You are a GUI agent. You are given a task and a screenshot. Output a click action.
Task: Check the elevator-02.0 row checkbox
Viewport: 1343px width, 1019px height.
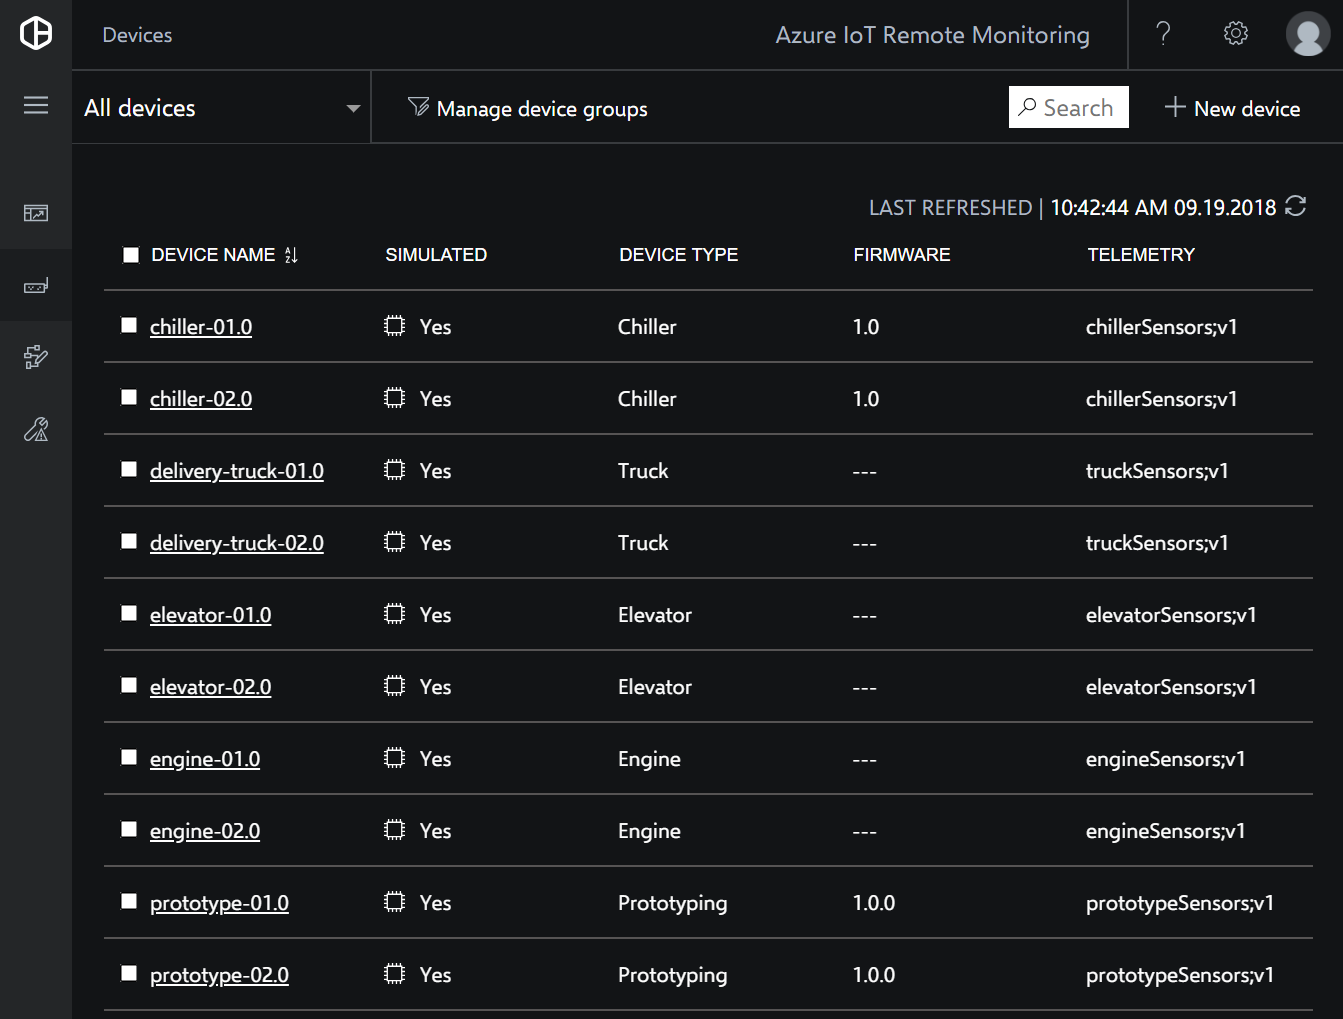(x=129, y=685)
